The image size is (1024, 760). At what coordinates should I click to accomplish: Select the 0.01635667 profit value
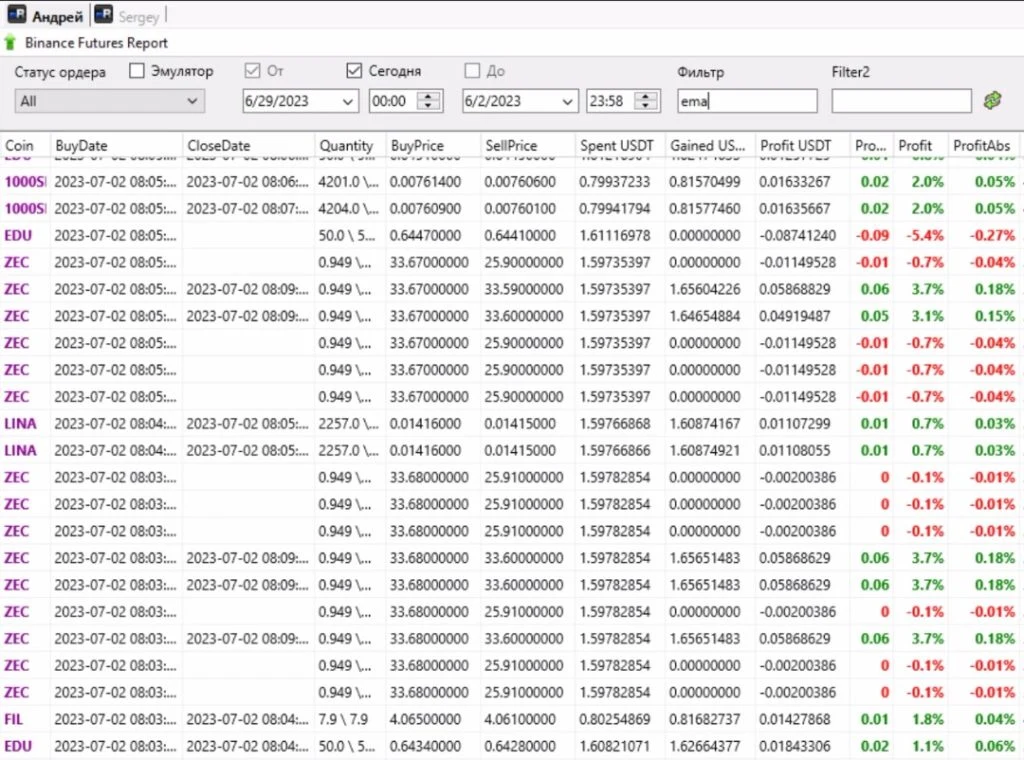(794, 209)
